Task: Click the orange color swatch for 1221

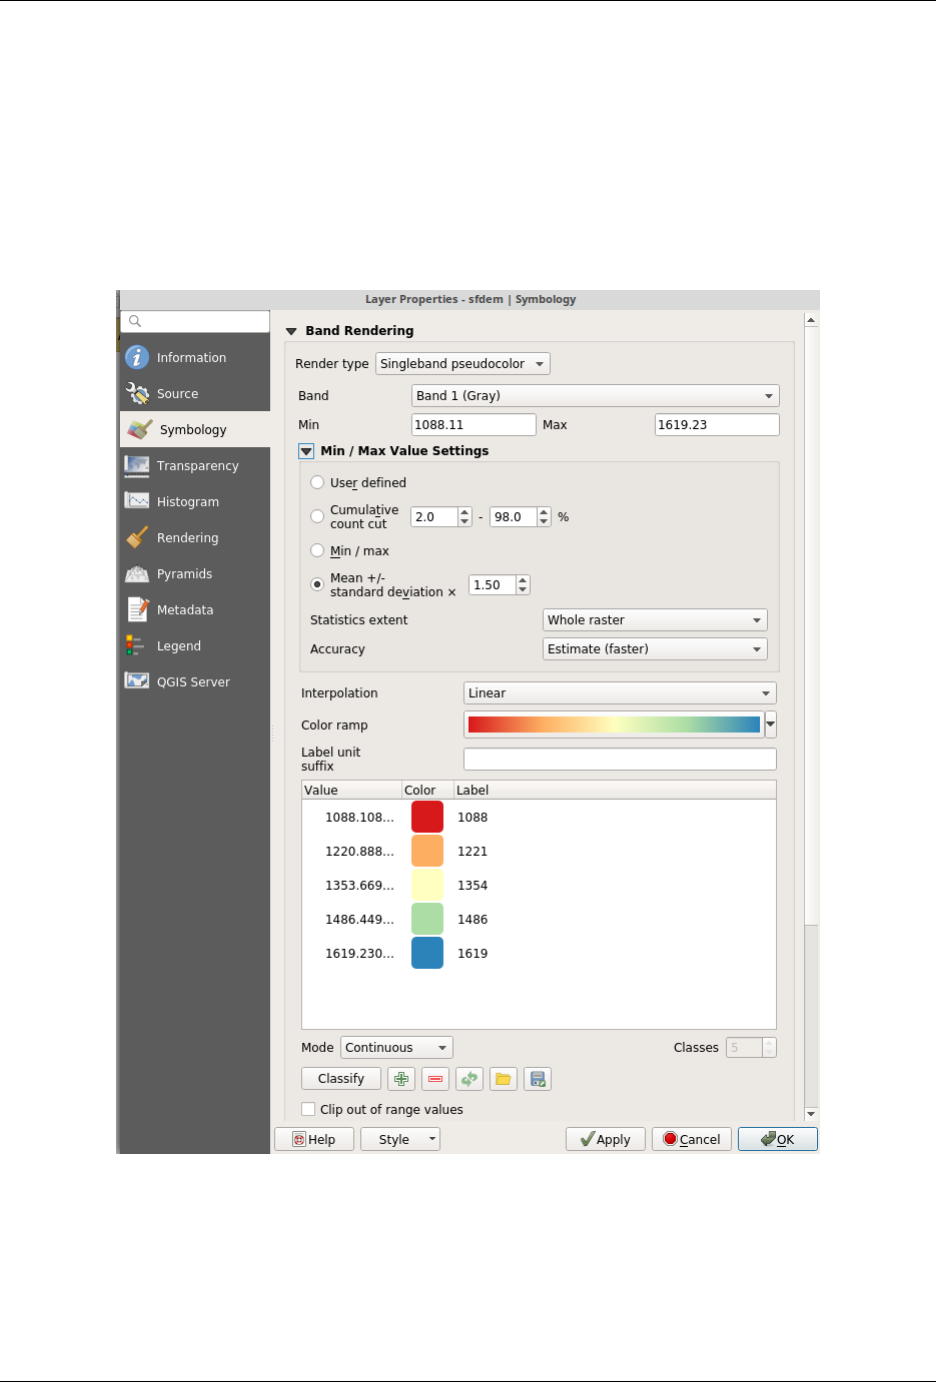Action: point(427,851)
